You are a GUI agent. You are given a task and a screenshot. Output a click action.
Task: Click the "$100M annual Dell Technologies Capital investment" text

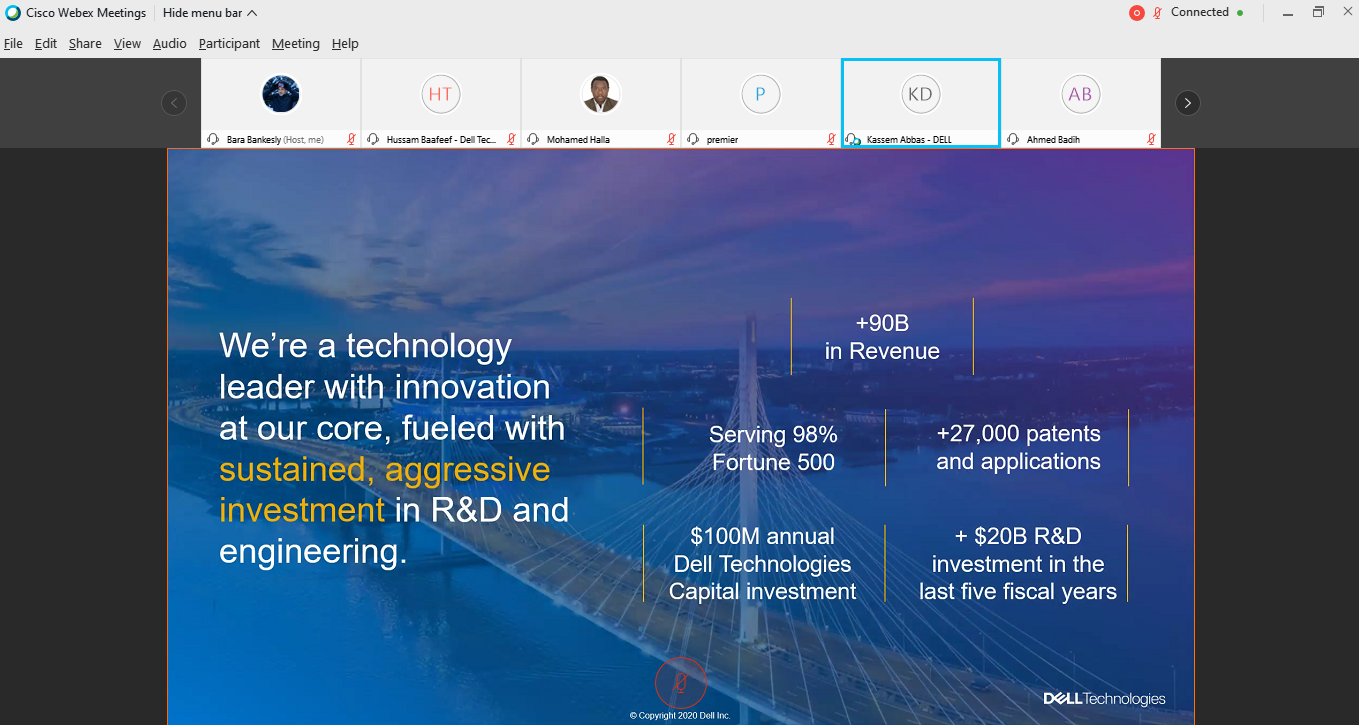click(x=763, y=564)
